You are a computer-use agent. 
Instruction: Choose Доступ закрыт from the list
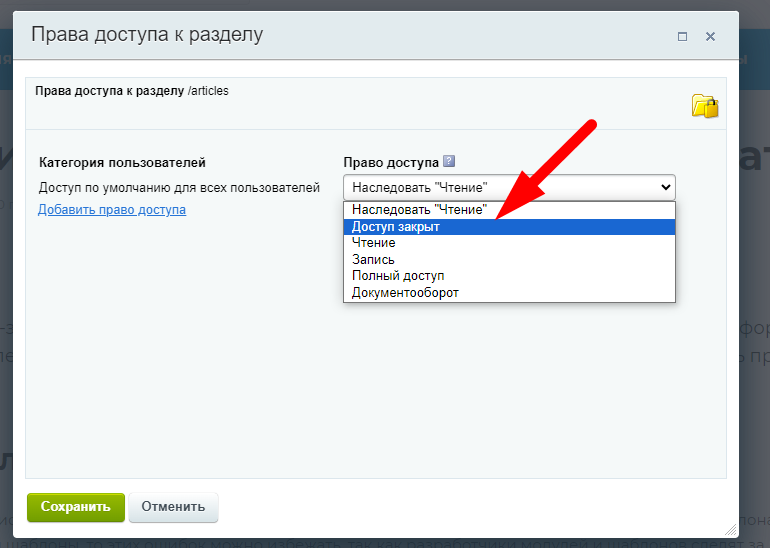pos(396,227)
